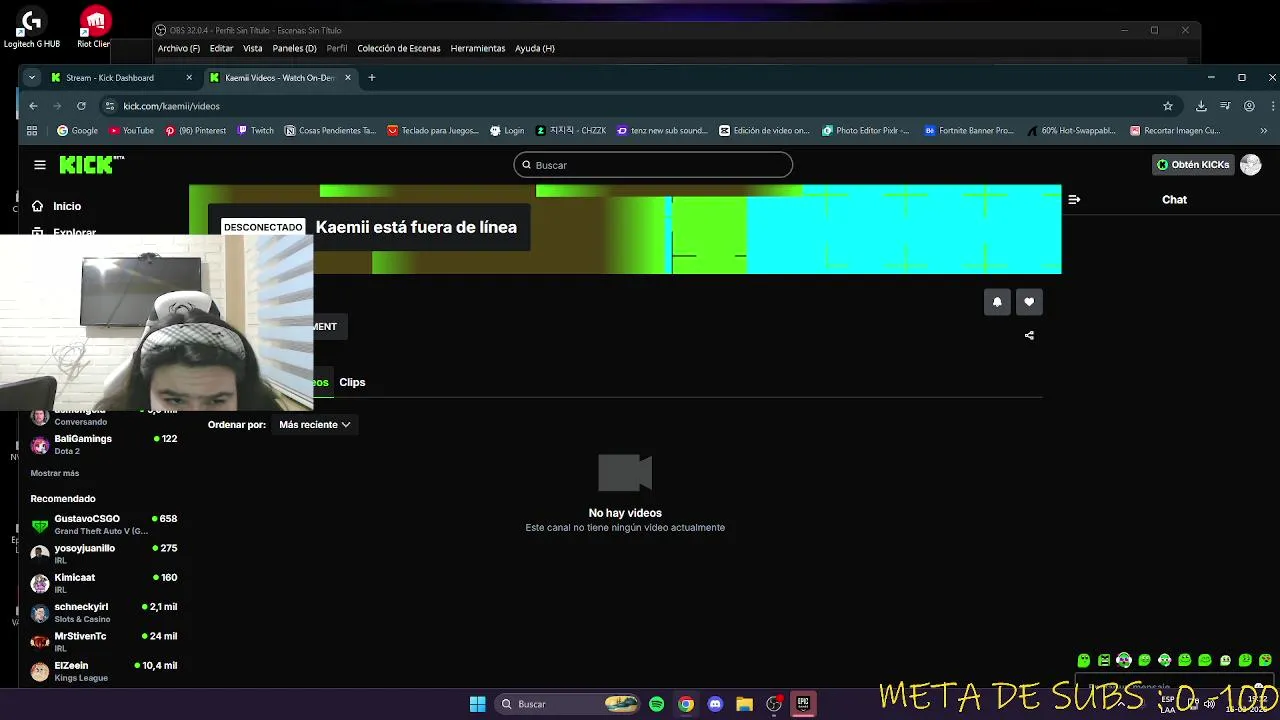Image resolution: width=1280 pixels, height=720 pixels.
Task: Expand the bookmarks overflow chevron
Action: click(1264, 130)
